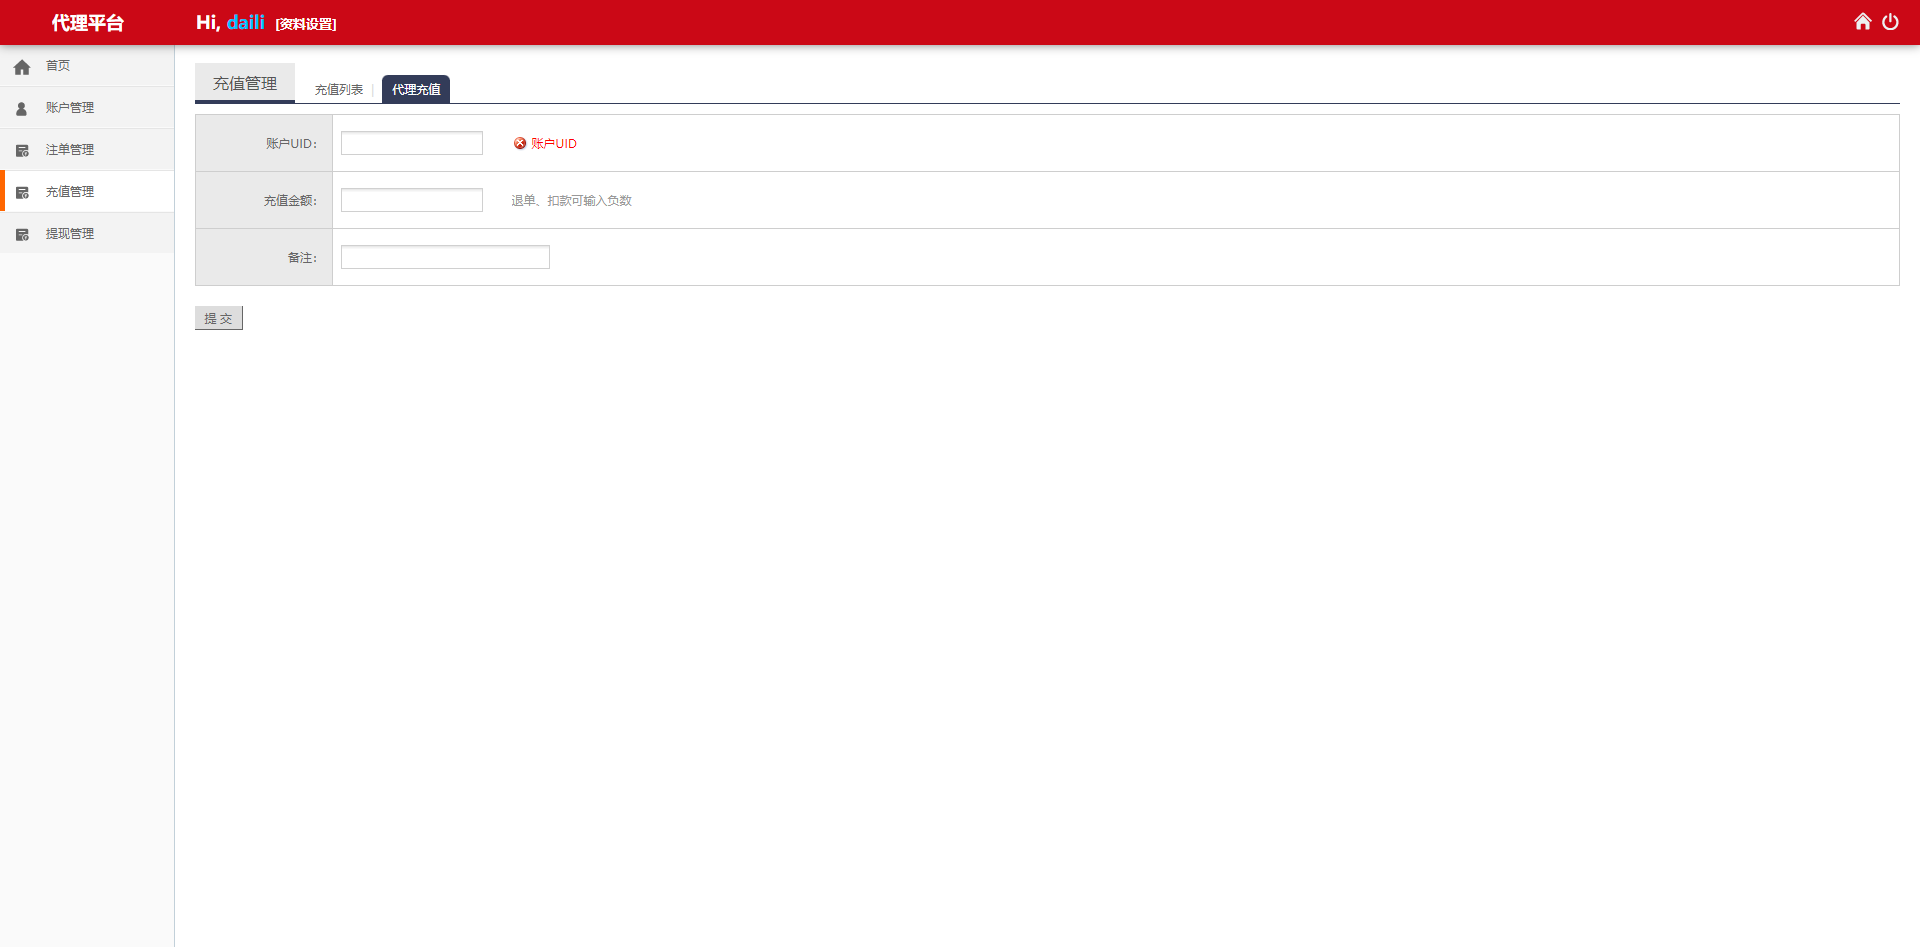The image size is (1920, 947).
Task: Click the home icon in the top-right header
Action: [1862, 22]
